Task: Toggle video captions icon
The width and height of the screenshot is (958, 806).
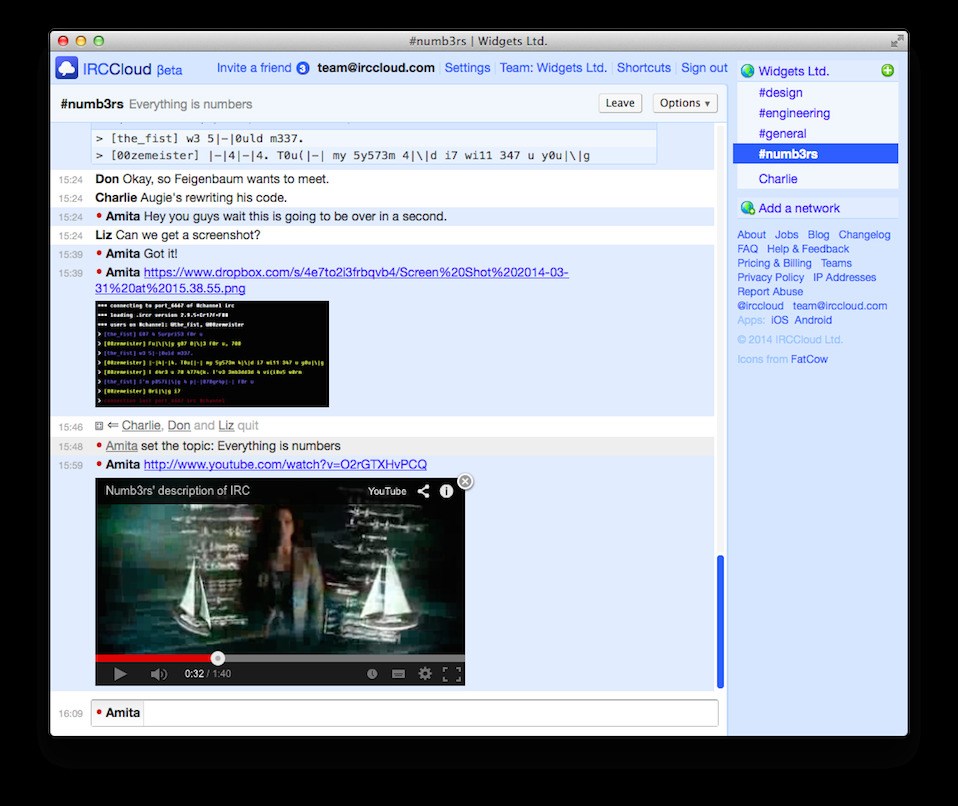Action: pos(398,673)
